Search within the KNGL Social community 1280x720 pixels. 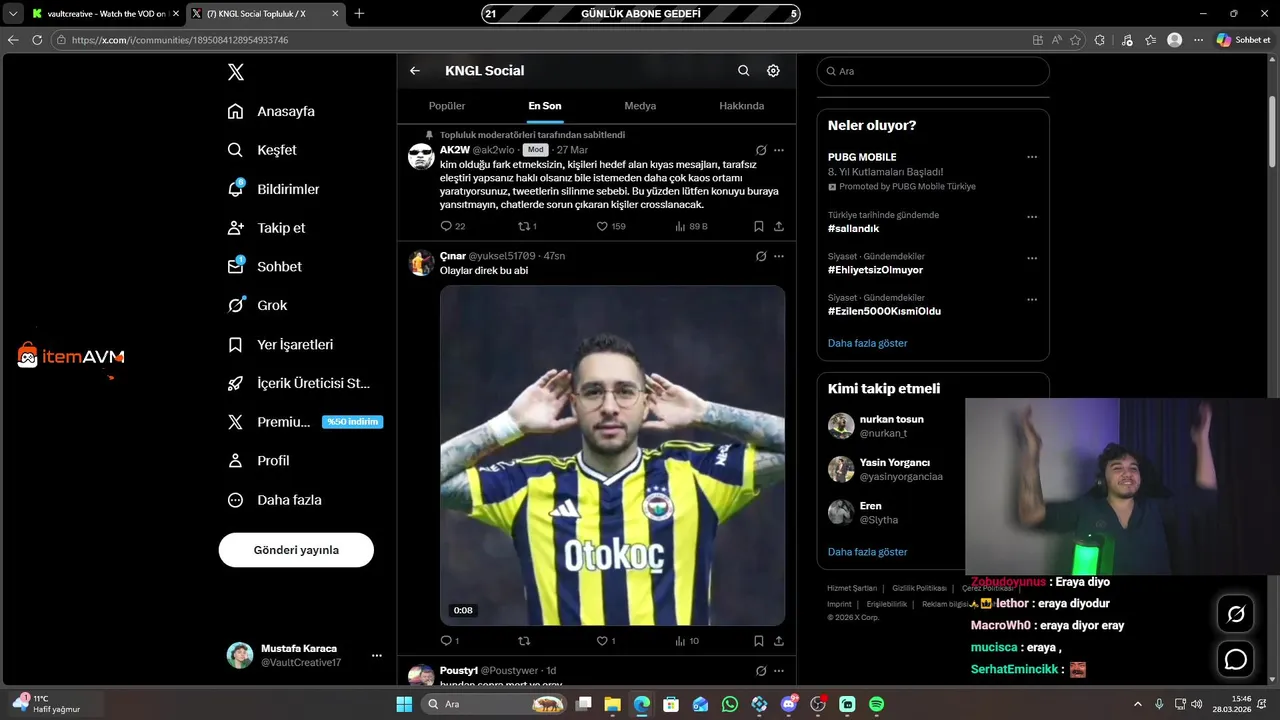pyautogui.click(x=743, y=71)
